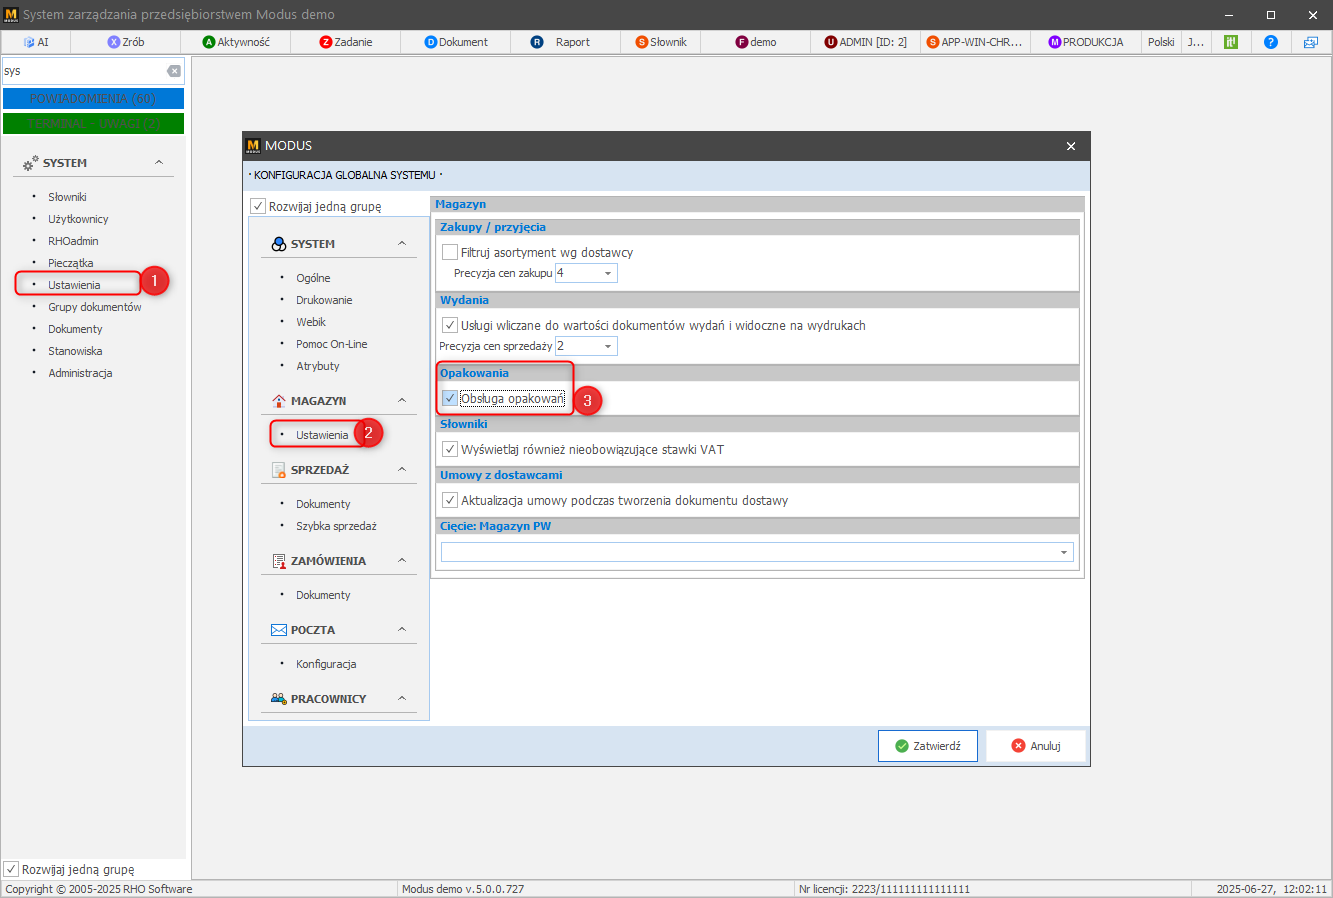Screen dimensions: 1333x898
Task: Click the Dokument toolbar icon
Action: (431, 42)
